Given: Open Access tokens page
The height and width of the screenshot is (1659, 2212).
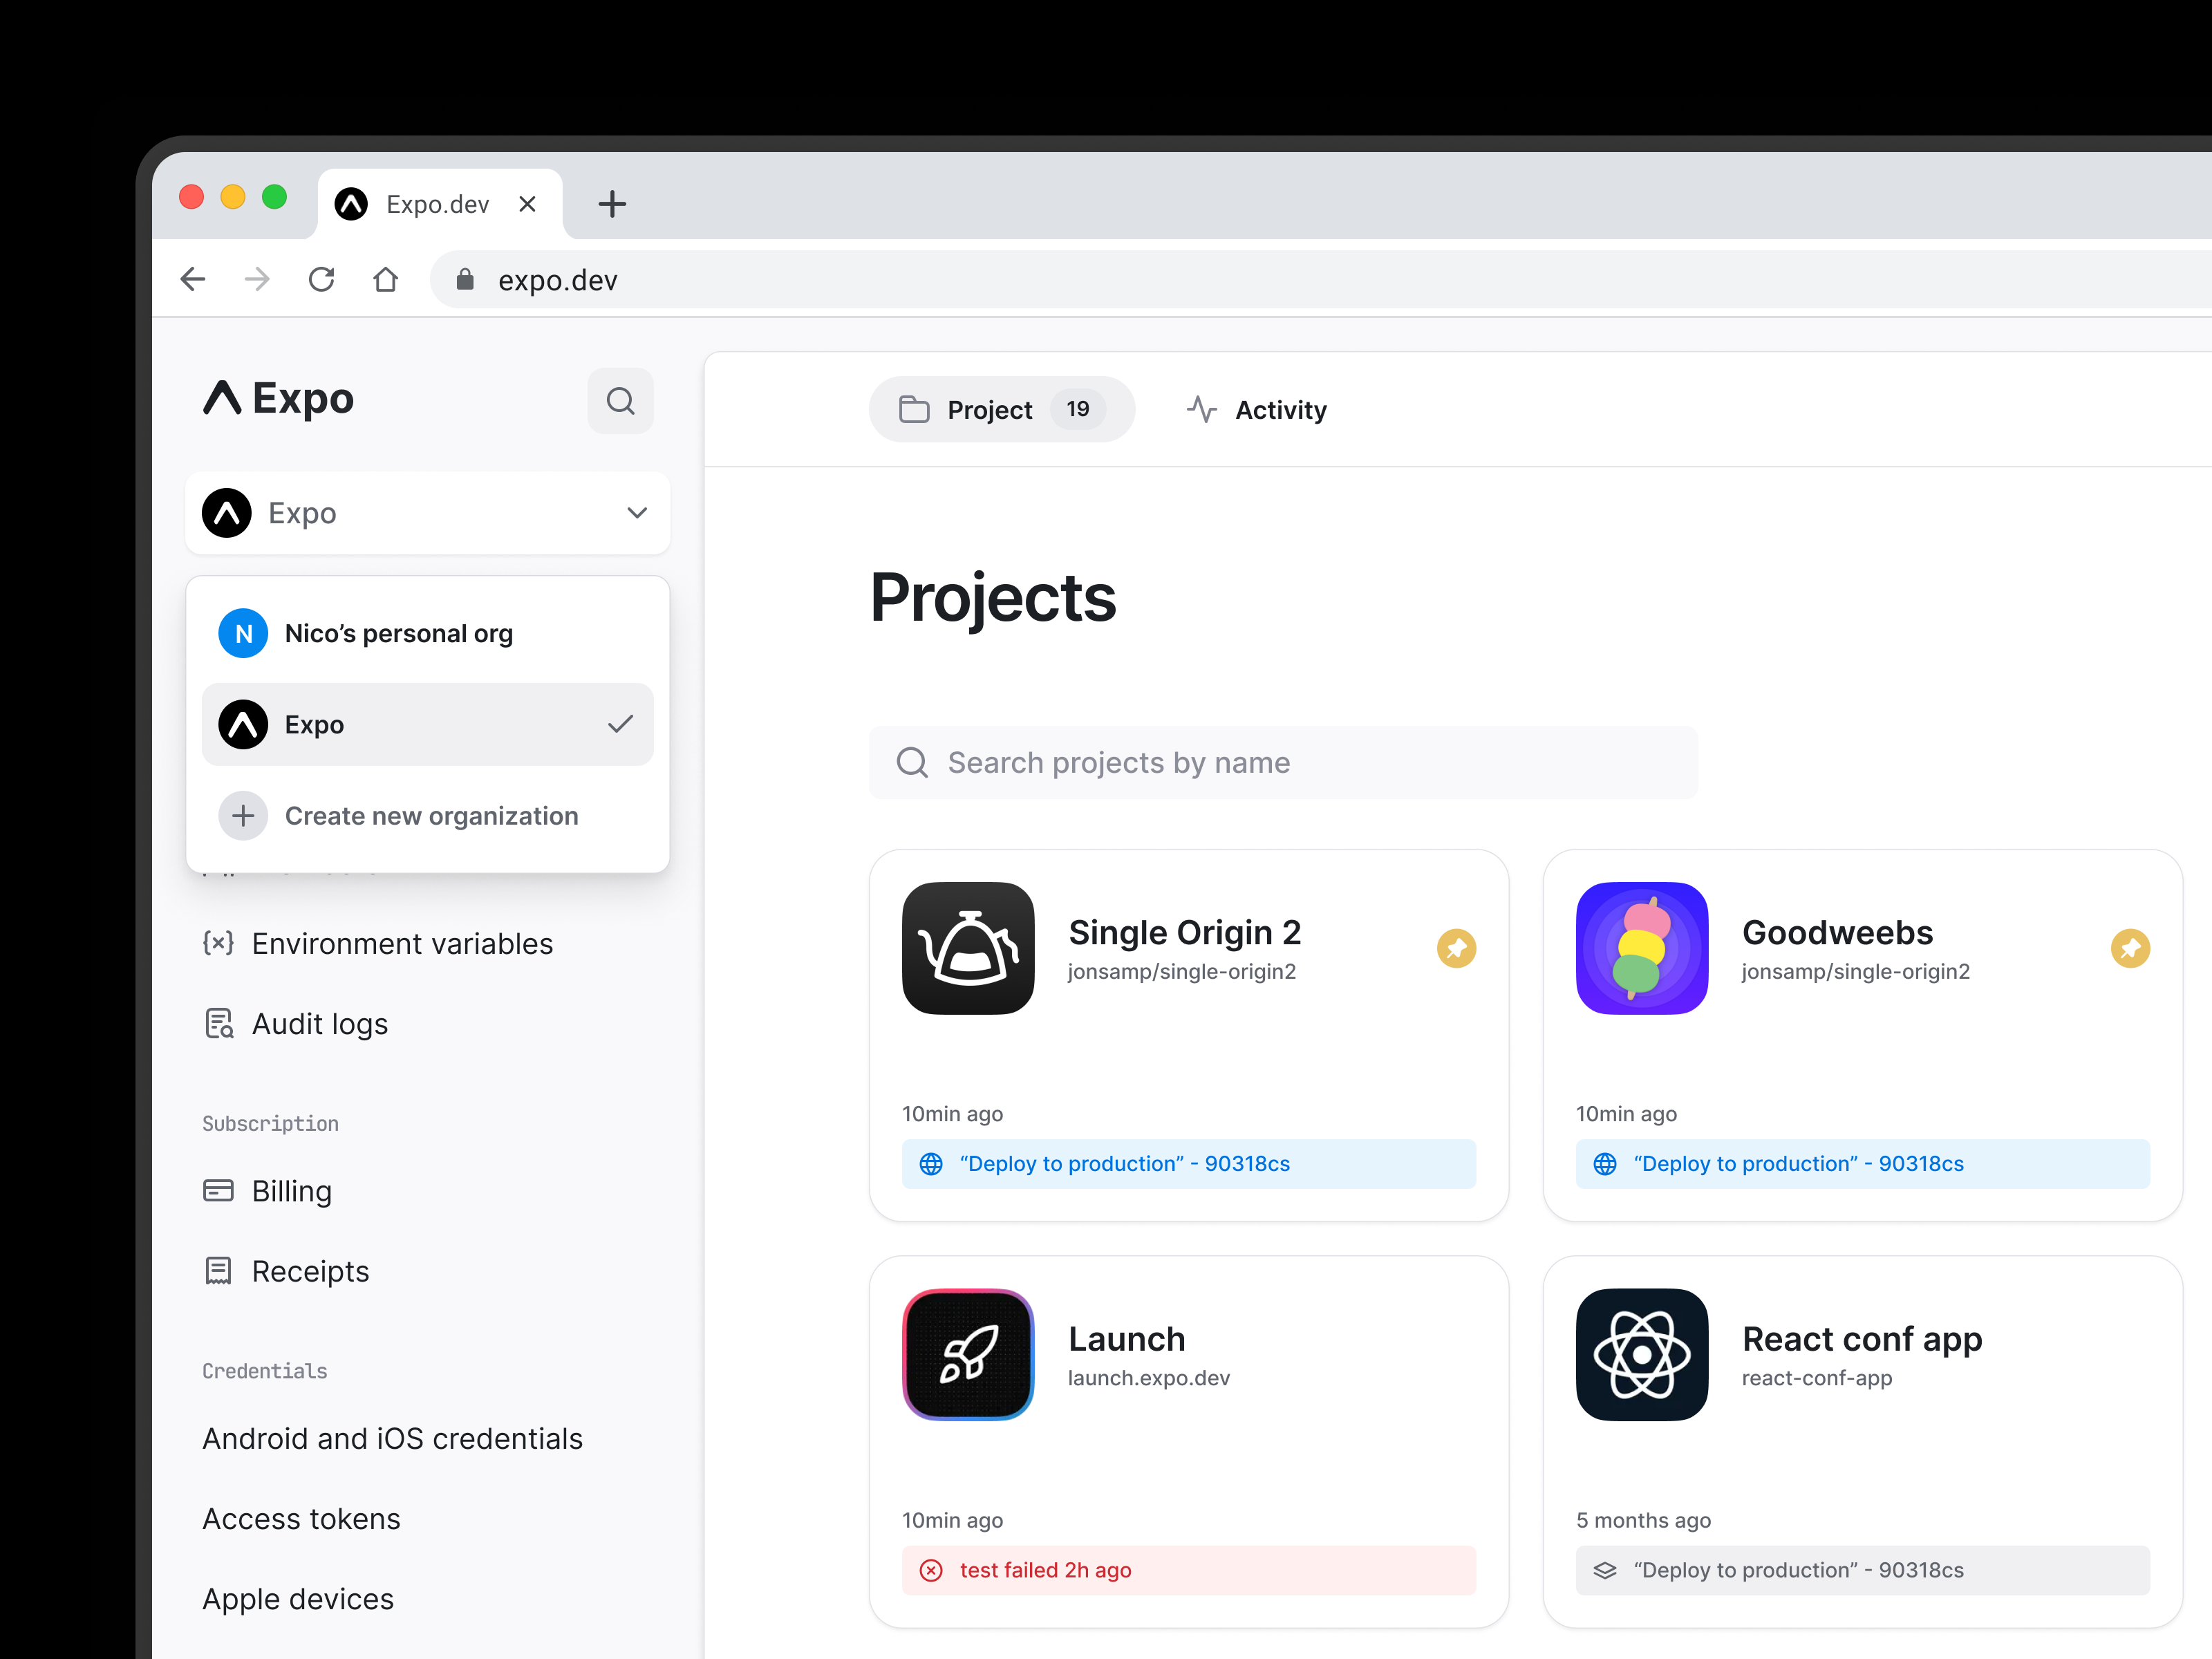Looking at the screenshot, I should pos(301,1518).
